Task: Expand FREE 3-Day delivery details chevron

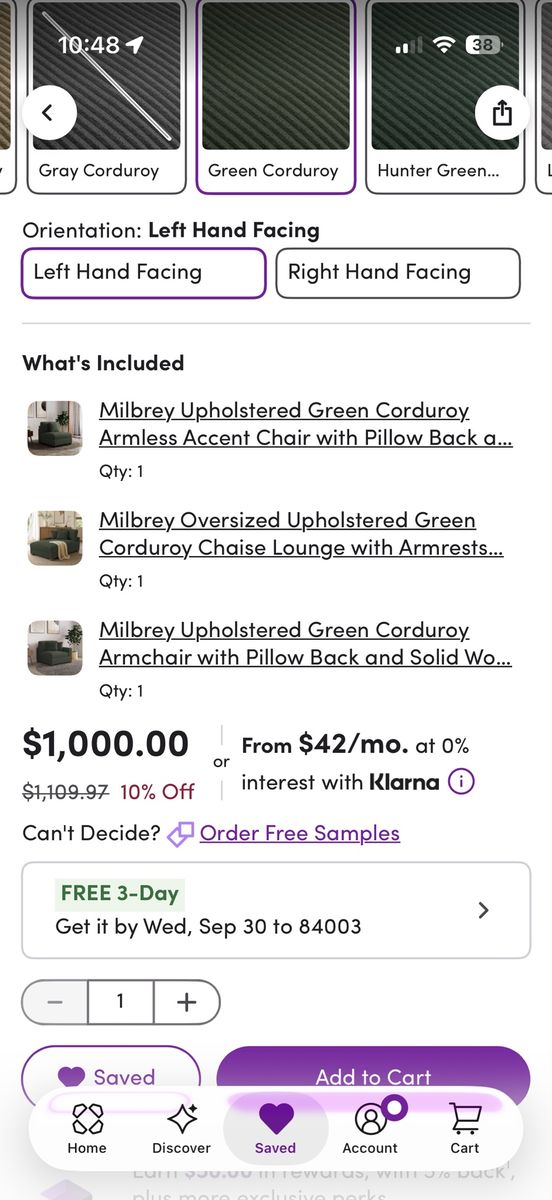Action: (x=483, y=910)
